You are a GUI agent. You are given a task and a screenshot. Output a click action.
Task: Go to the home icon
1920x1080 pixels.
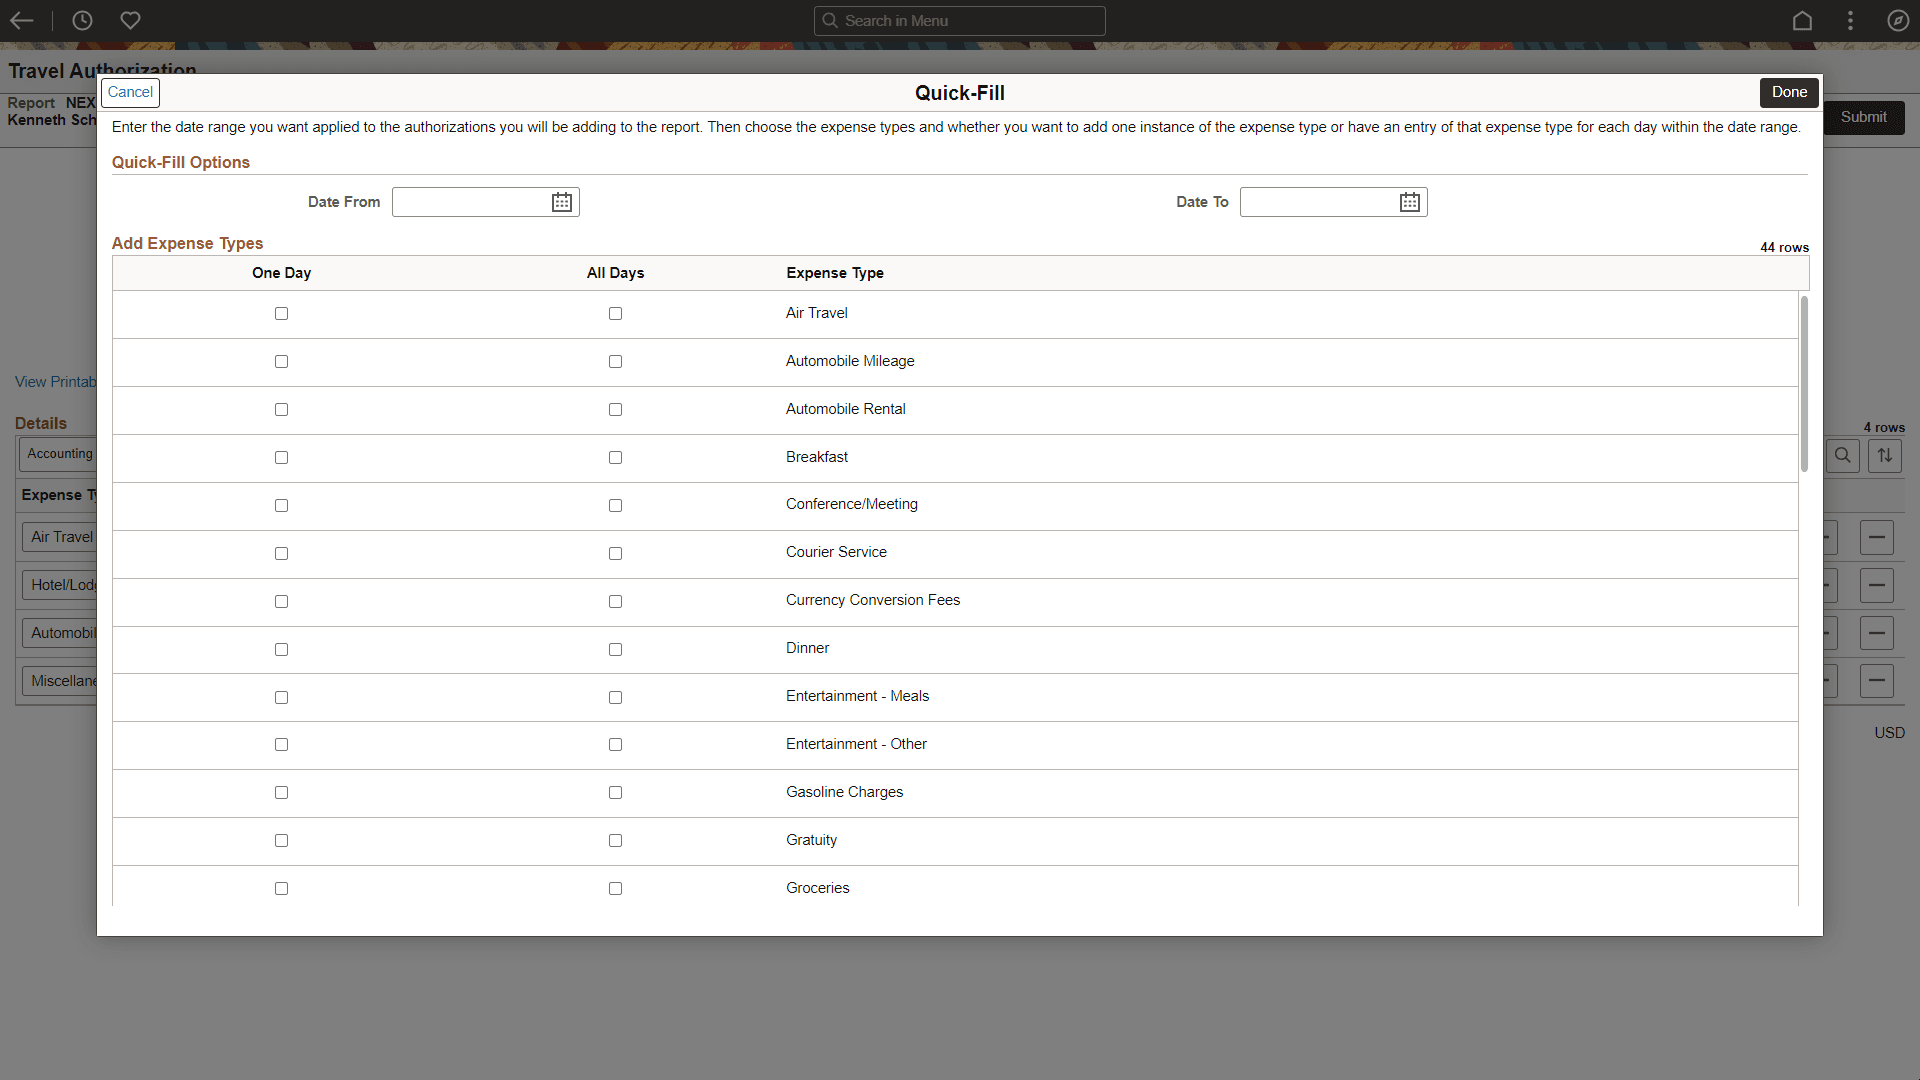(x=1802, y=20)
